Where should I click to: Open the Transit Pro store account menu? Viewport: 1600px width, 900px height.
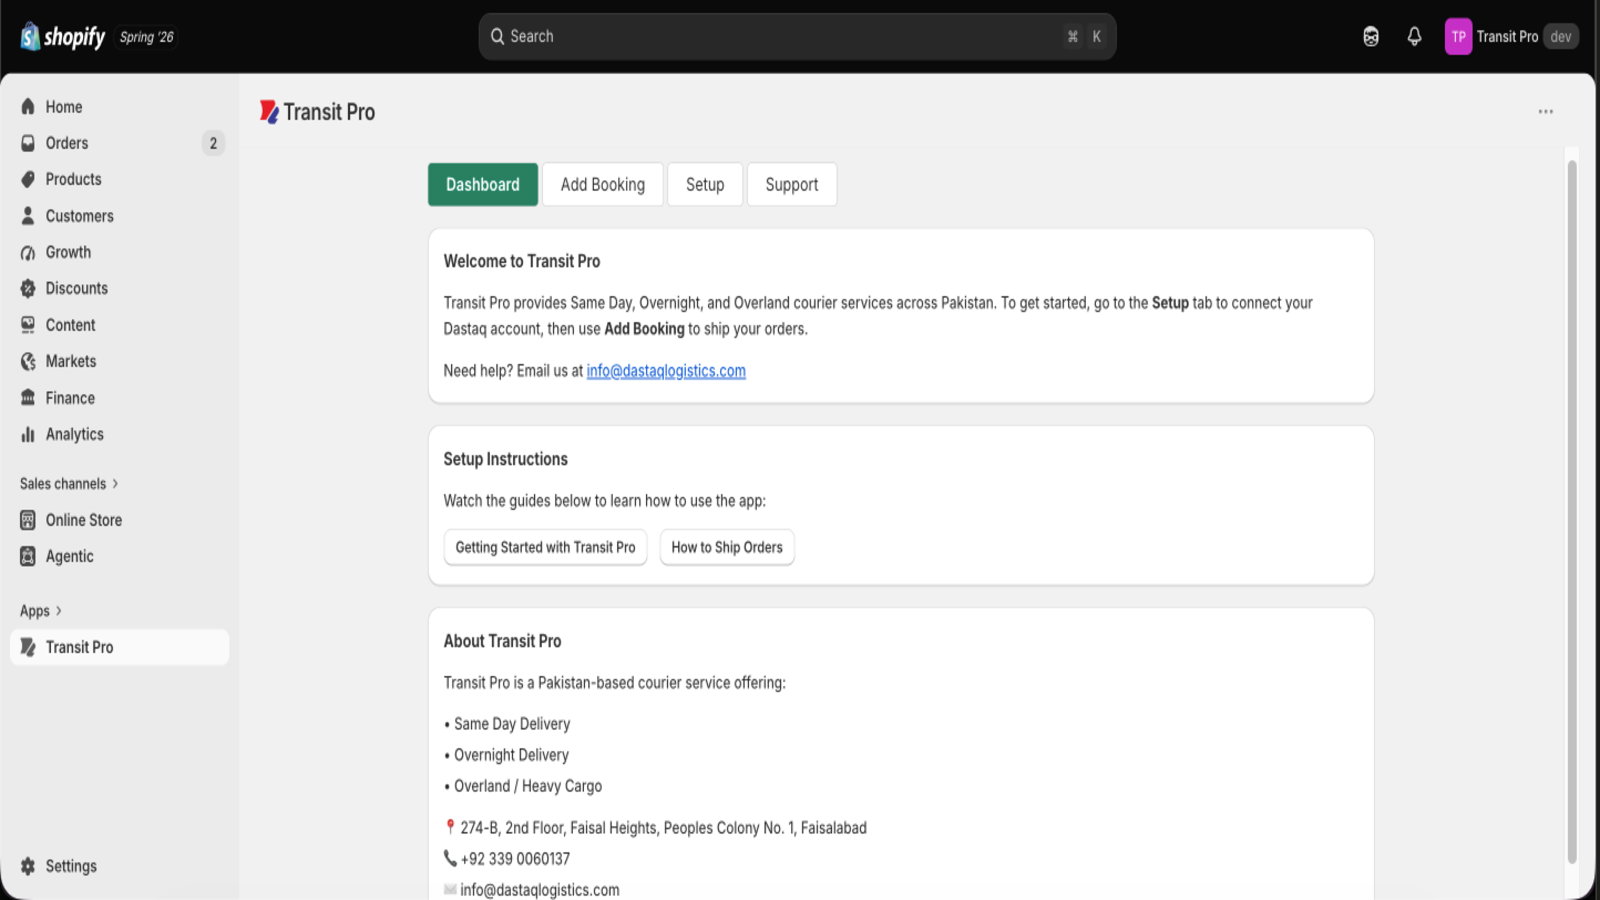pos(1511,37)
